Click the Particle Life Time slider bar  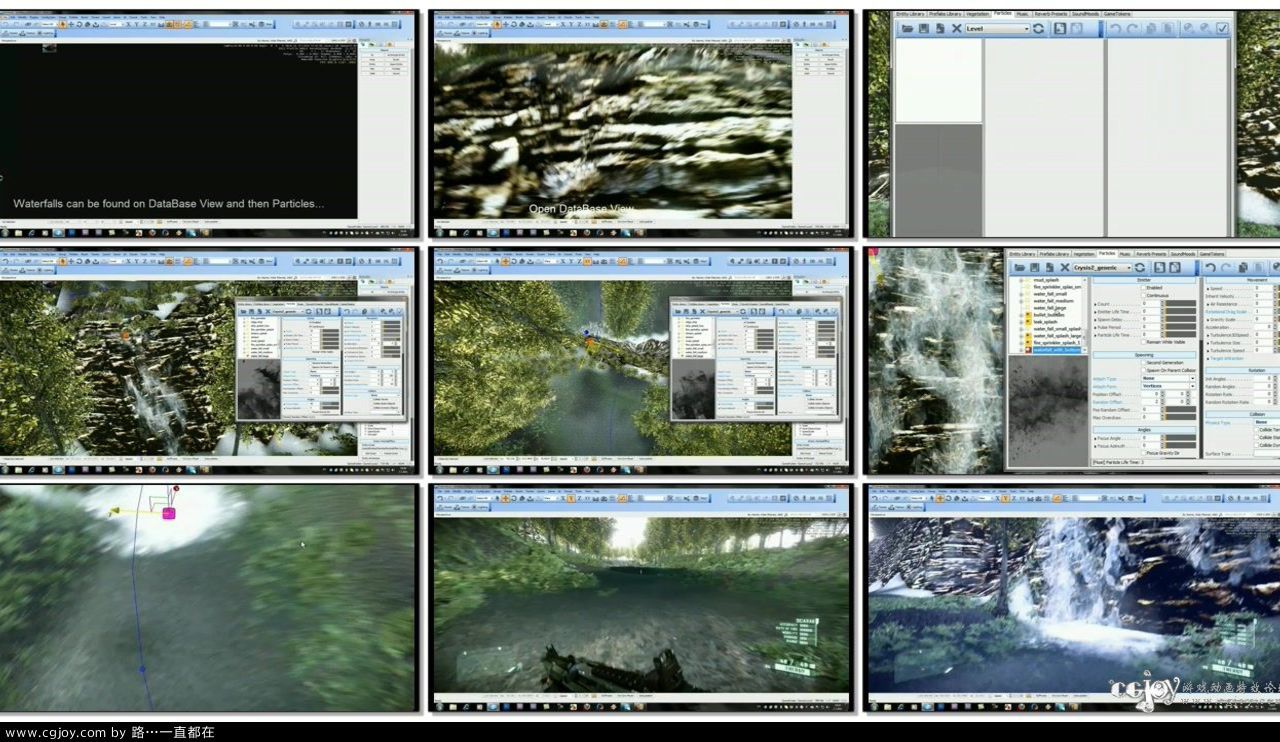click(x=1181, y=335)
